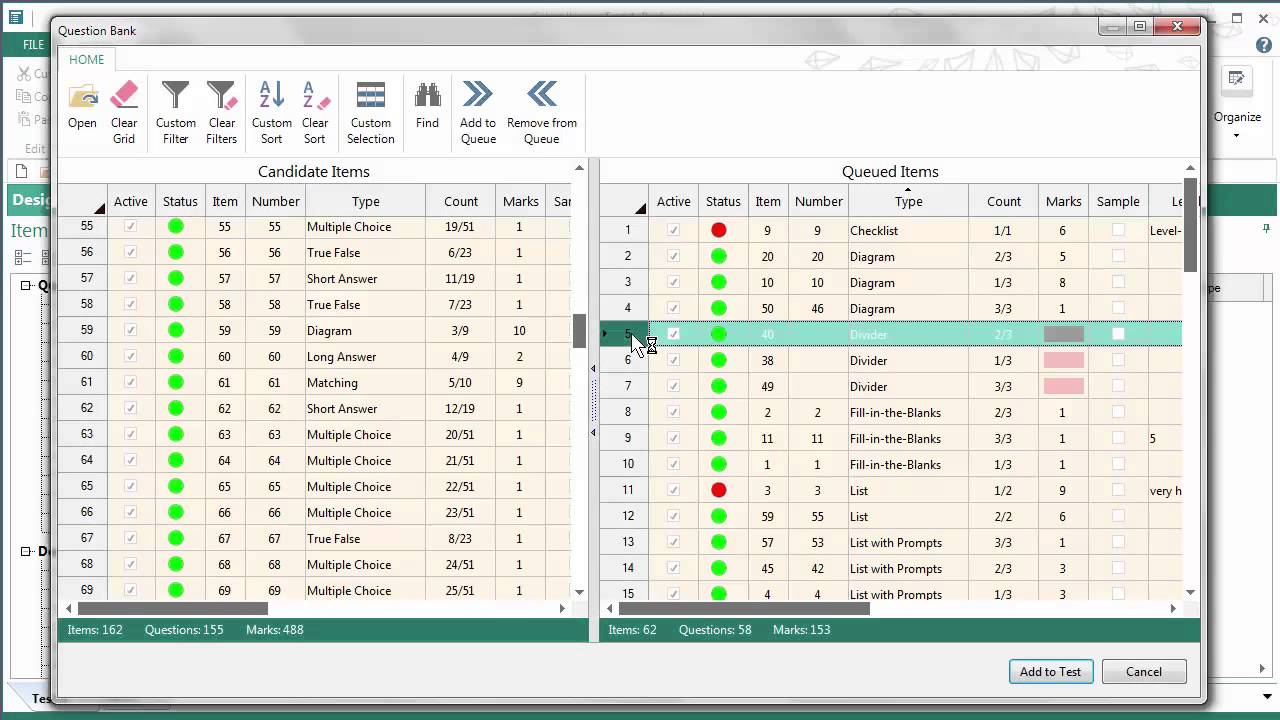Click the green status dot for candidate item 59
Image resolution: width=1280 pixels, height=720 pixels.
(176, 331)
